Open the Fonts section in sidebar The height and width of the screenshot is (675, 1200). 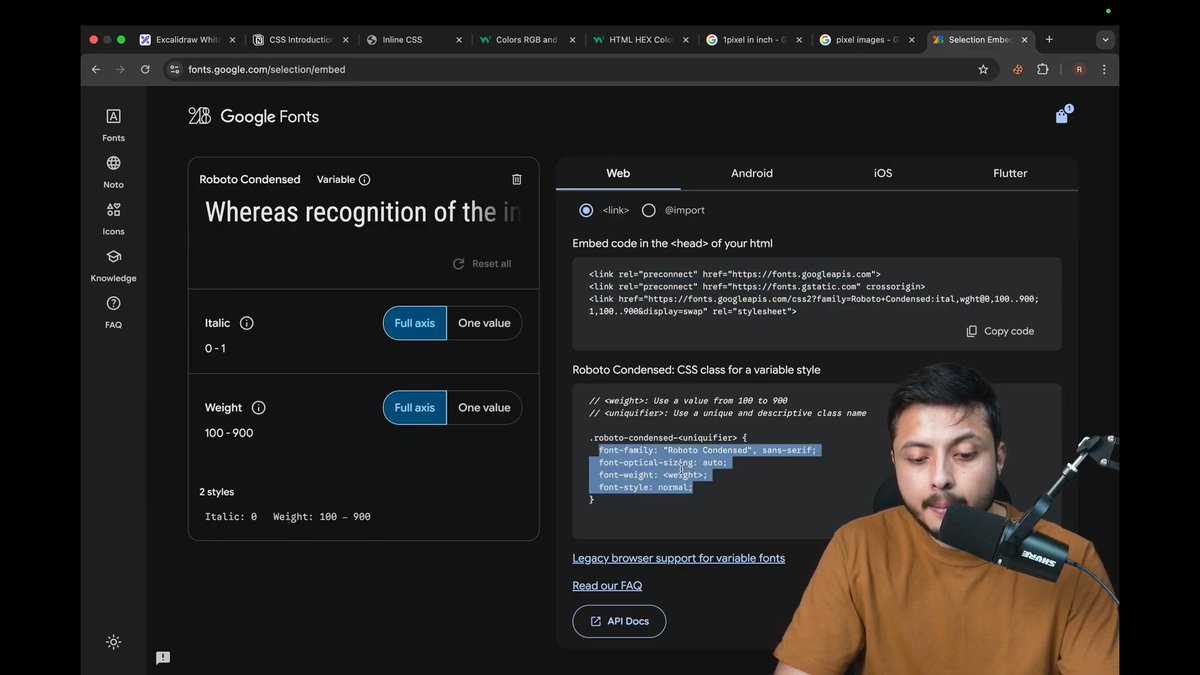tap(113, 125)
